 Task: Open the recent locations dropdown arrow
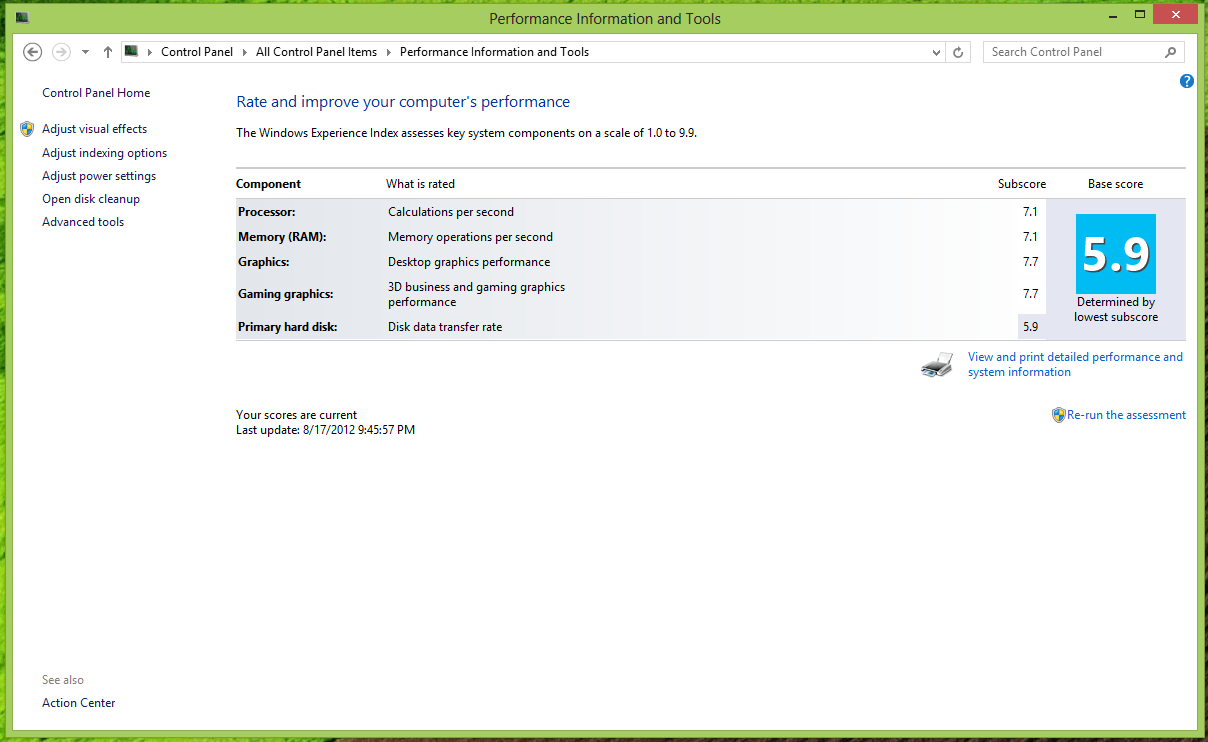[x=85, y=52]
